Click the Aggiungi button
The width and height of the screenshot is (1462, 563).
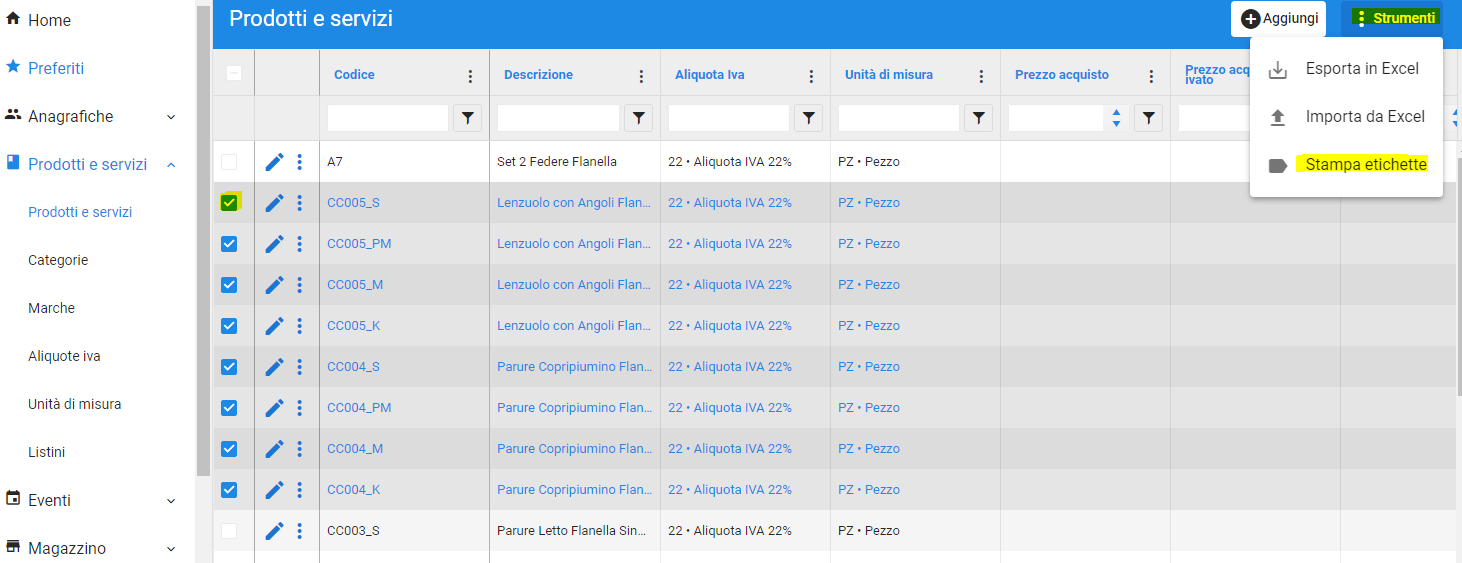pyautogui.click(x=1279, y=18)
